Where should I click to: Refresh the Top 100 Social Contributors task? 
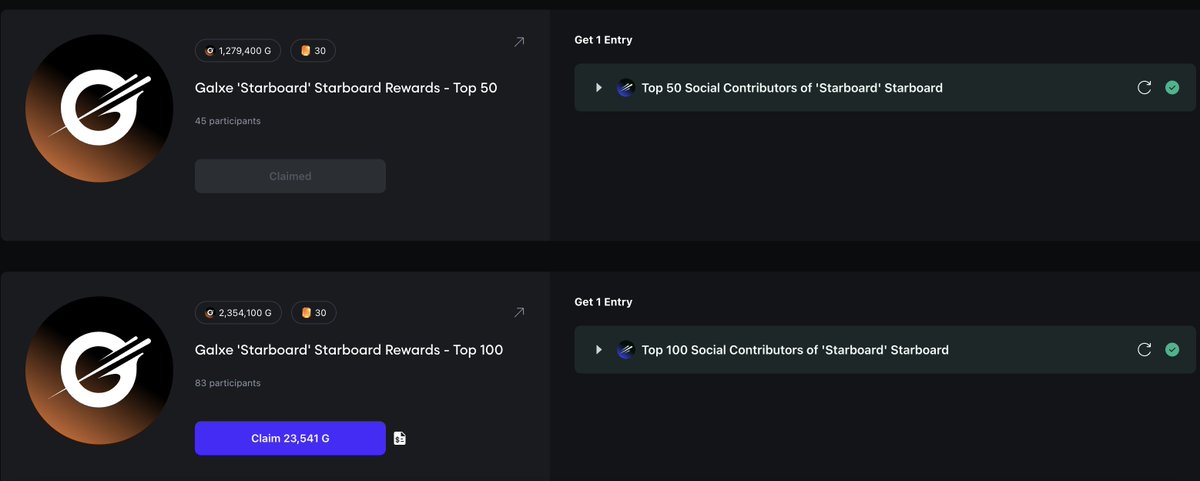(x=1144, y=350)
